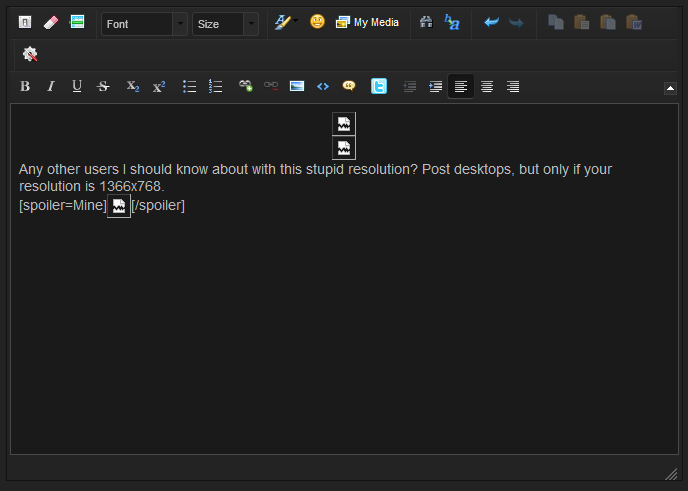Image resolution: width=688 pixels, height=491 pixels.
Task: Select Center alignment
Action: click(487, 86)
